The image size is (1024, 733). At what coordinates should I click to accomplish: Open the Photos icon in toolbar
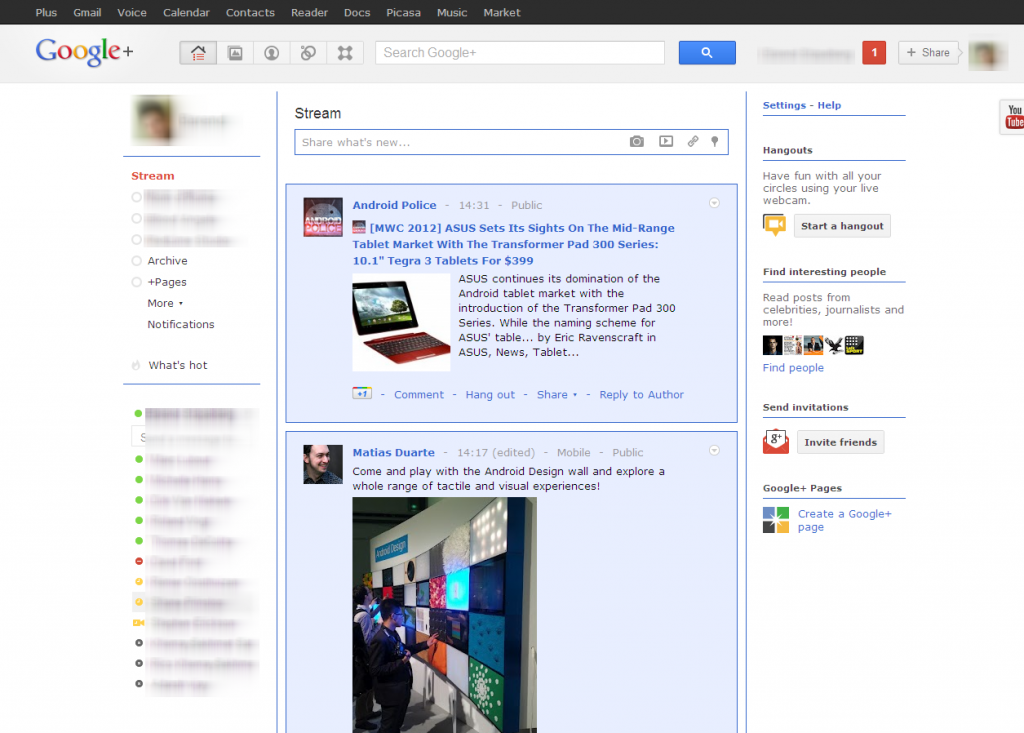235,53
